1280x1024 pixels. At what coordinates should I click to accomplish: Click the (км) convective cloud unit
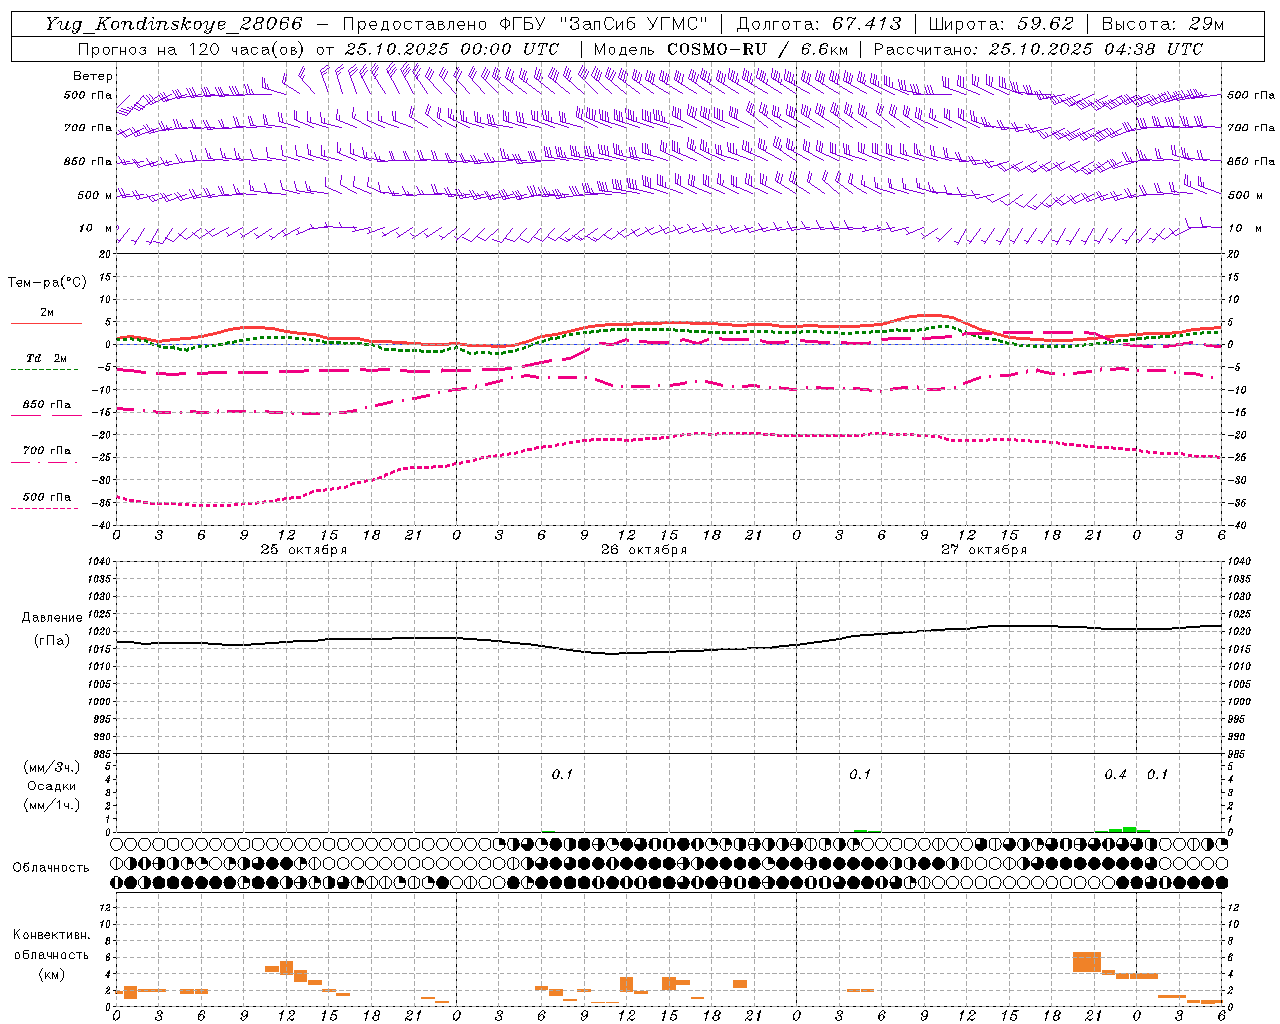[x=51, y=974]
